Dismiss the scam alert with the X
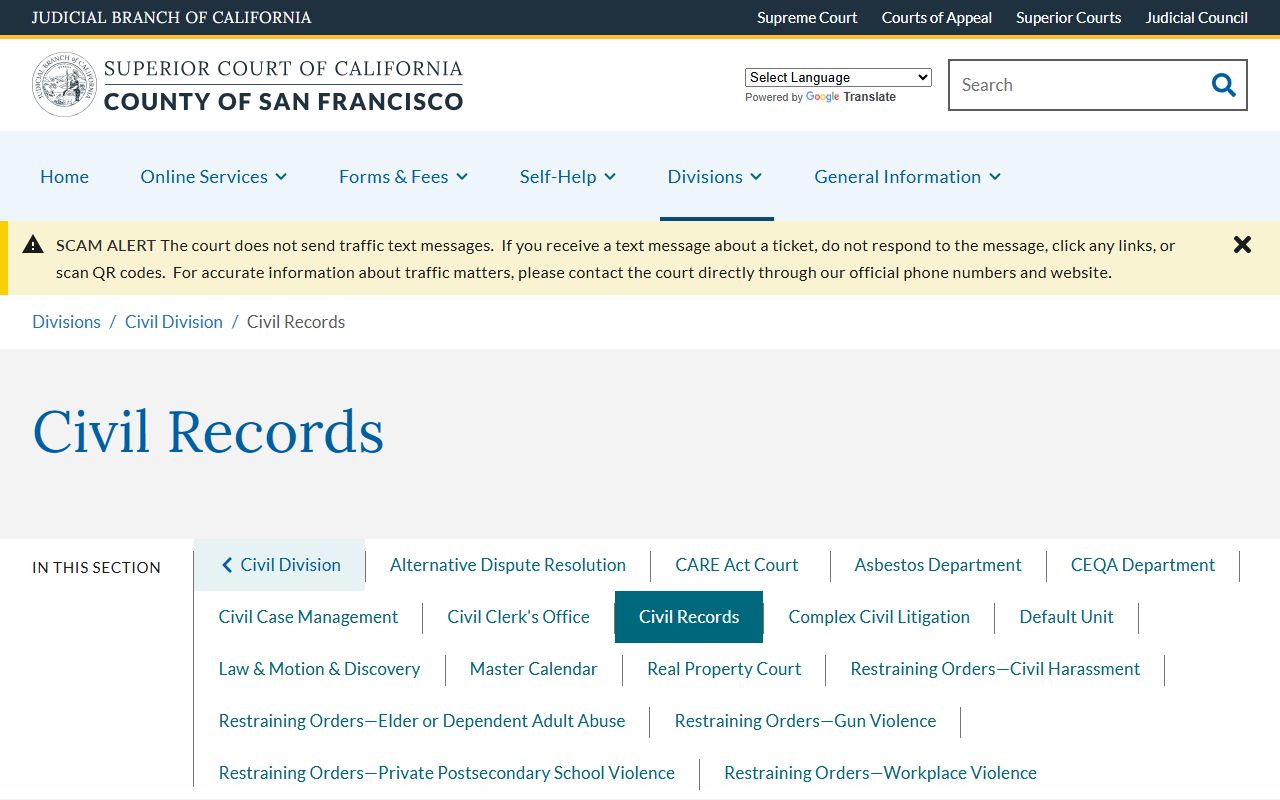1280x800 pixels. pyautogui.click(x=1242, y=245)
